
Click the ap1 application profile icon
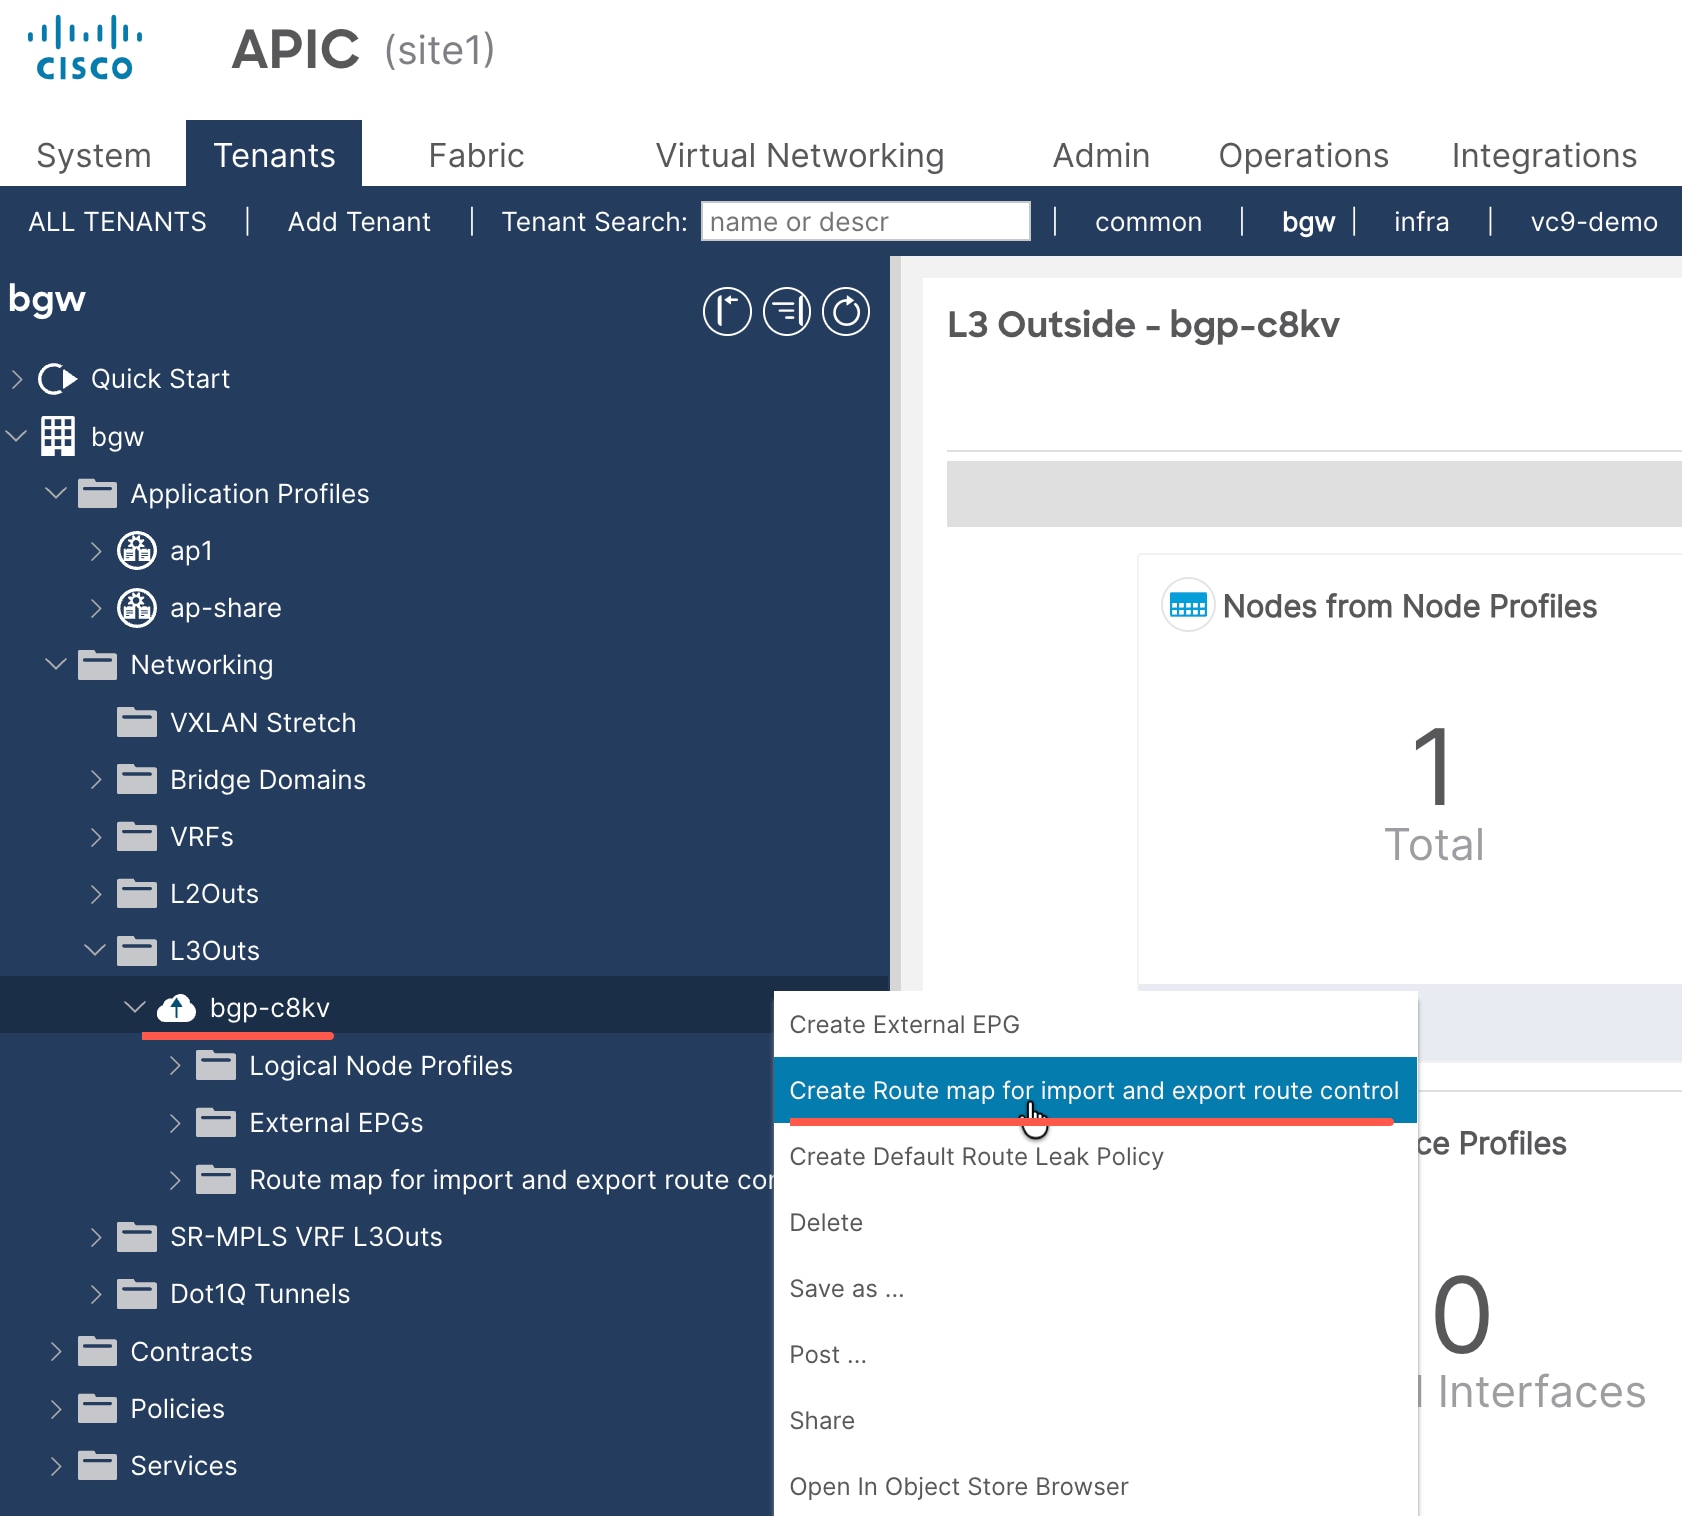(137, 551)
